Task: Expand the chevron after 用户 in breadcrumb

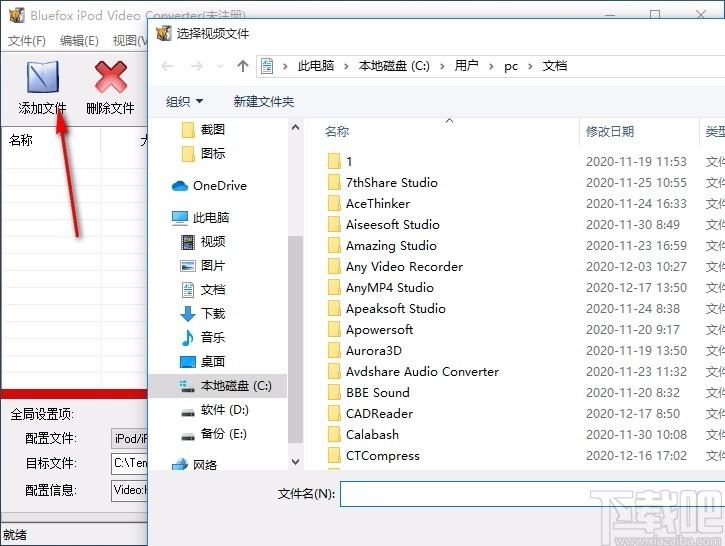Action: [x=491, y=67]
